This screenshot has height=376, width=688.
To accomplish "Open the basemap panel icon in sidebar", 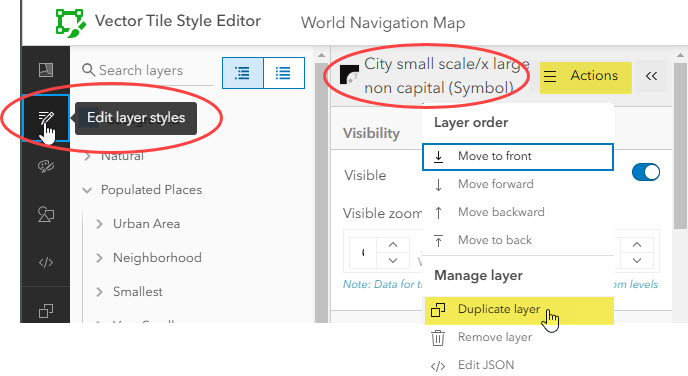I will click(46, 70).
